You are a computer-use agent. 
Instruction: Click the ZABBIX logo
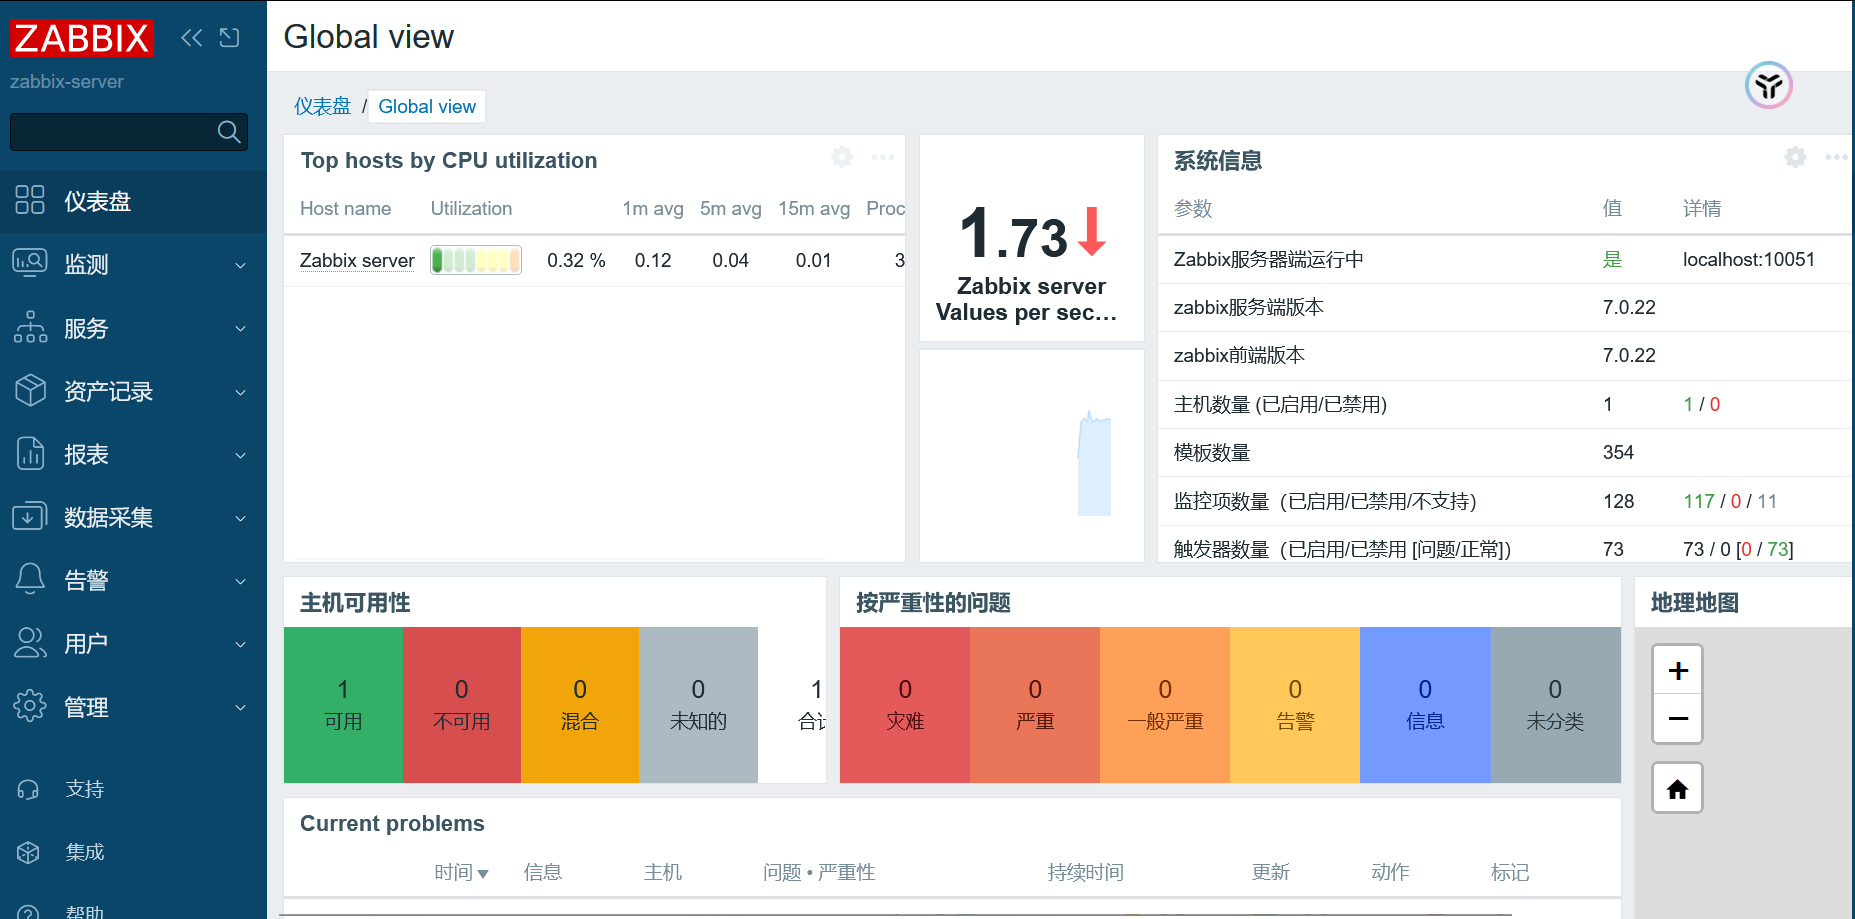pos(81,38)
